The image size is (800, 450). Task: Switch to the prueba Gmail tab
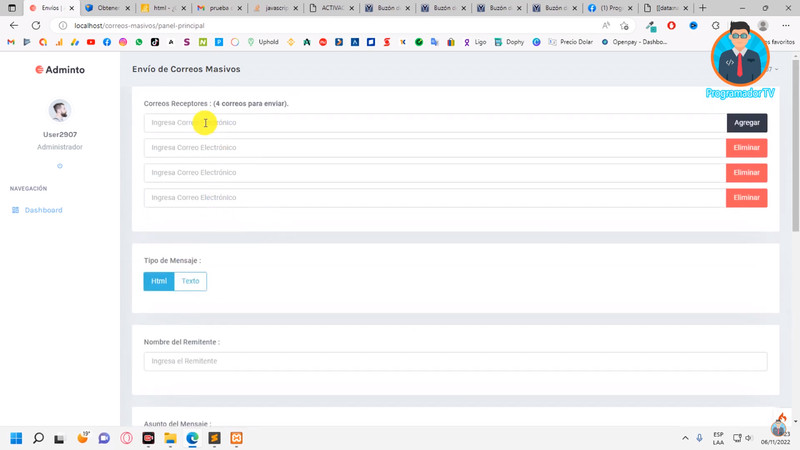coord(219,8)
